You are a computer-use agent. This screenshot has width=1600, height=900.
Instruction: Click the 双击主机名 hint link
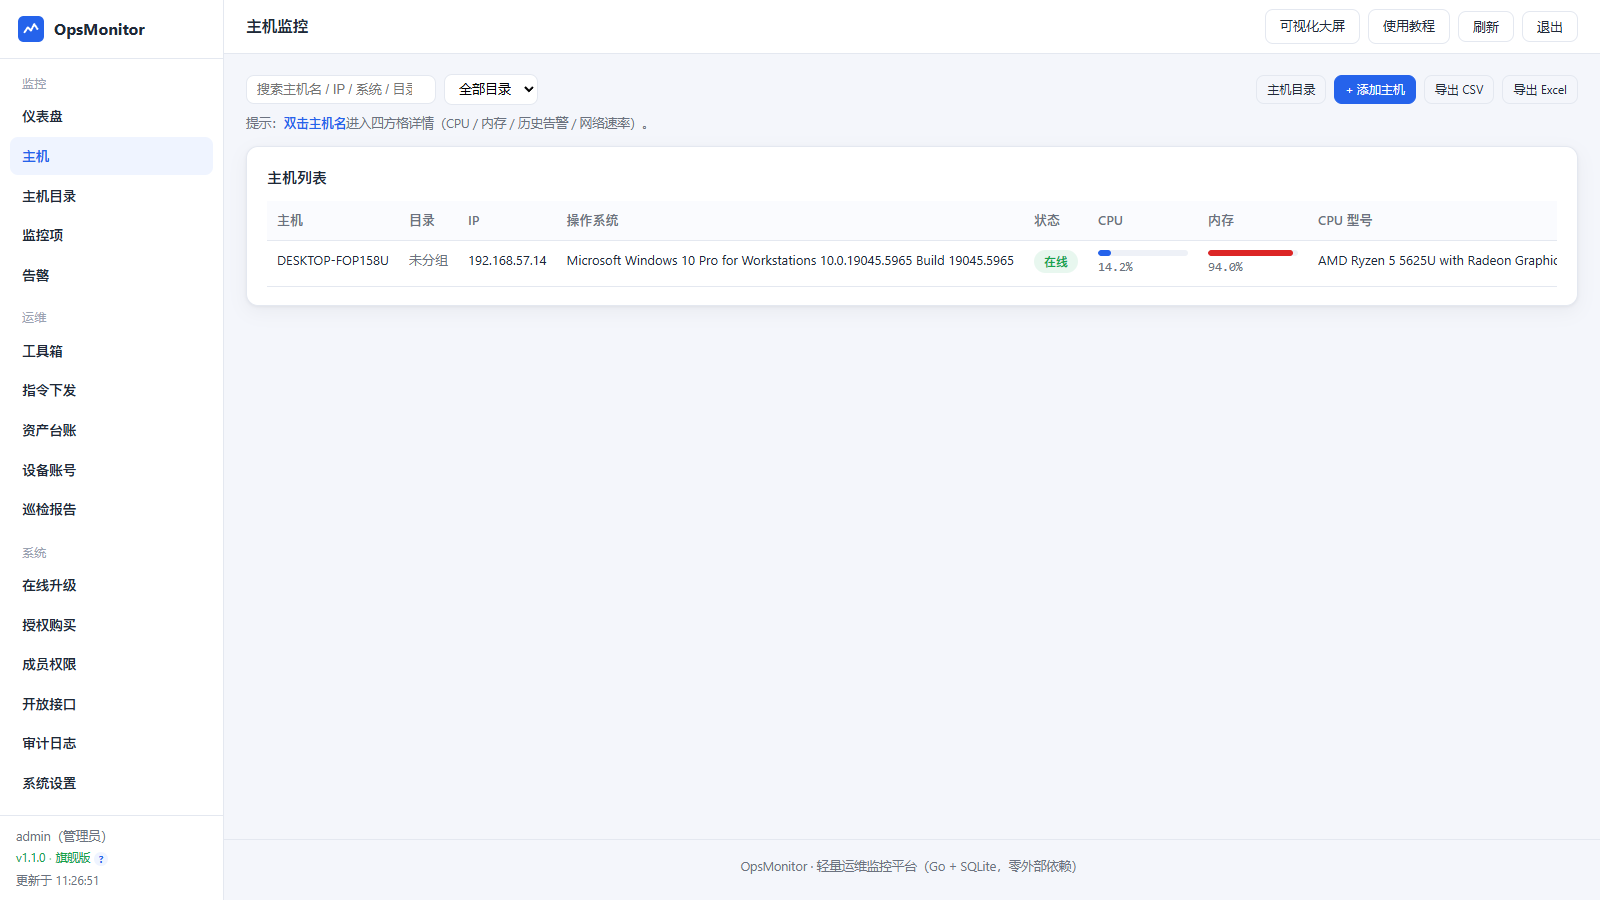315,123
